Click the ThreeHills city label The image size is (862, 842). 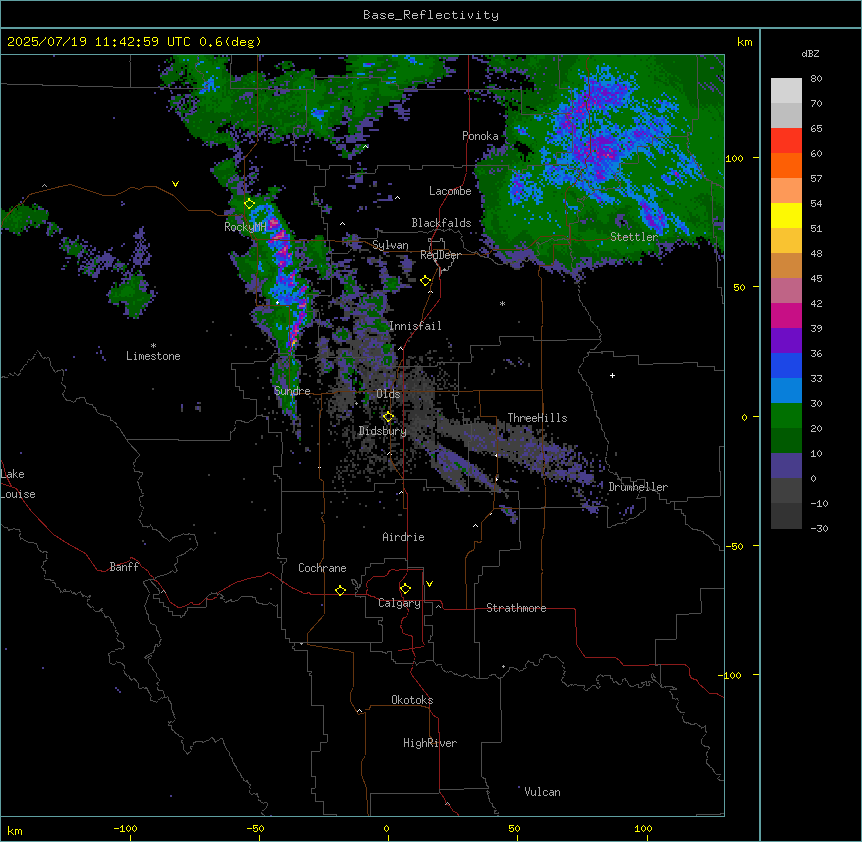(x=537, y=418)
